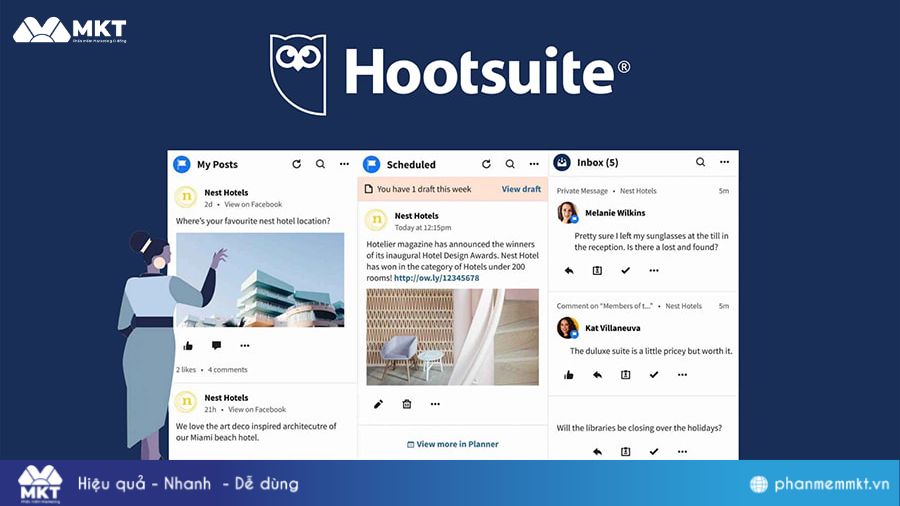
Task: Click the phanmemmkt.vn website link
Action: (820, 484)
